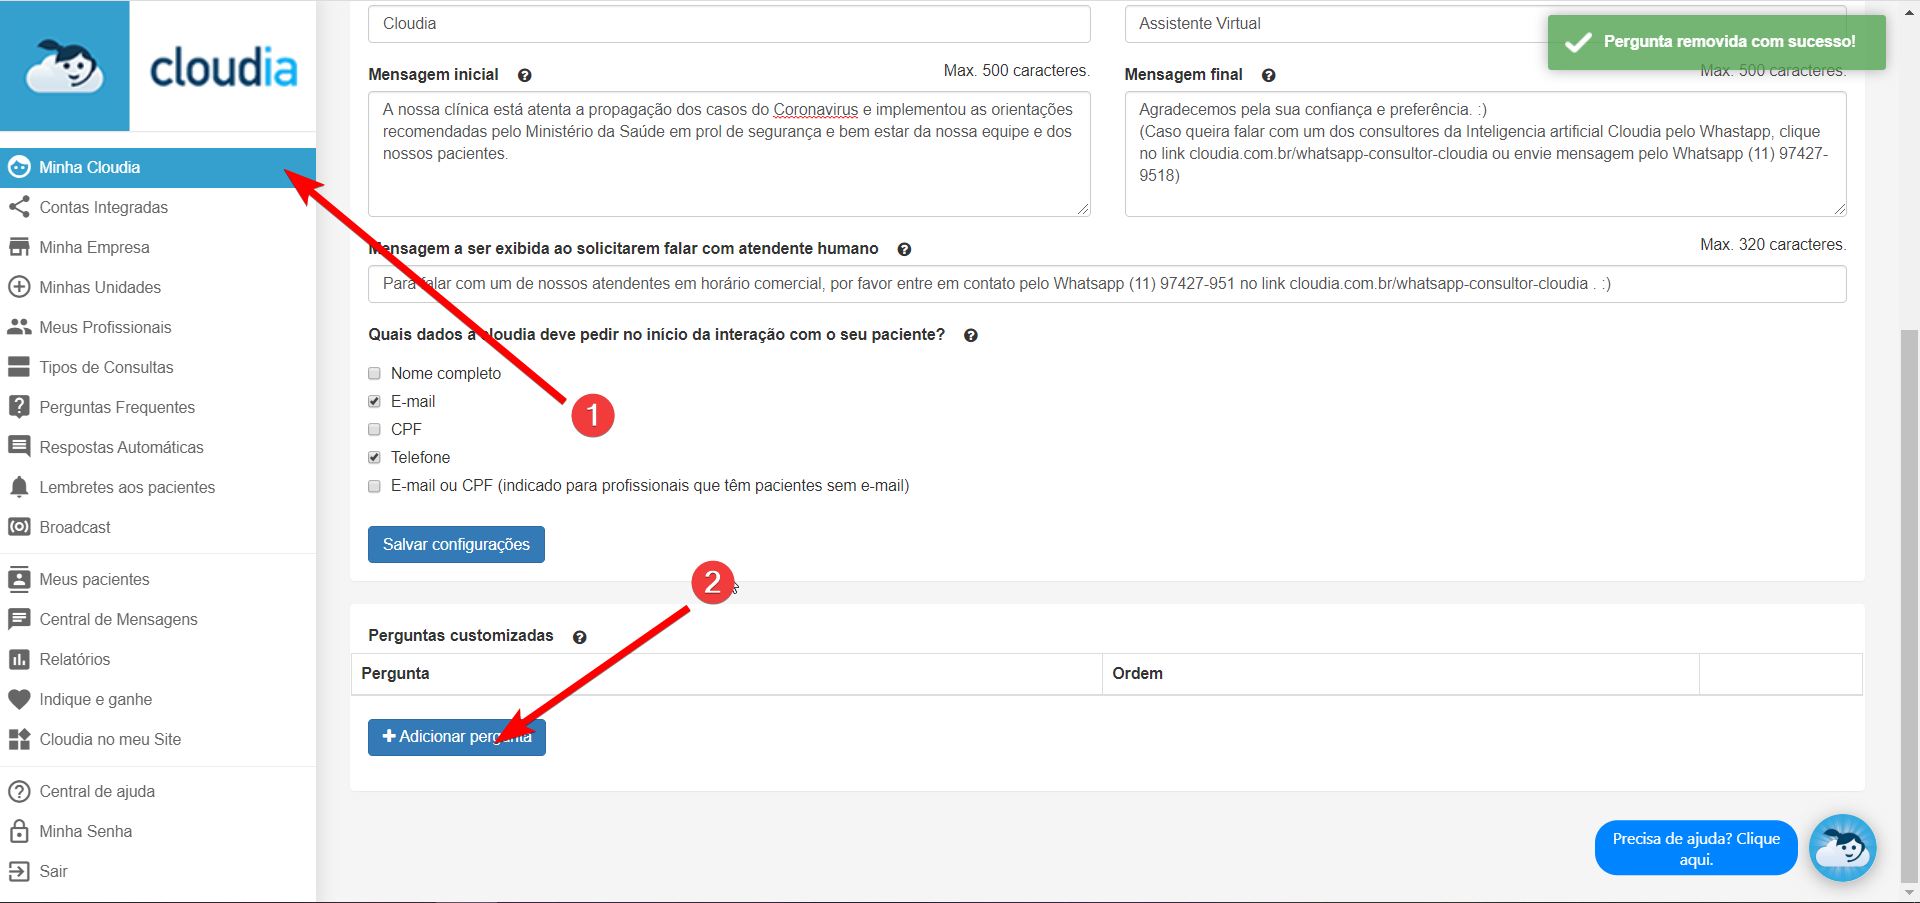This screenshot has width=1920, height=903.
Task: Click the Cloudia no meu Site widgets icon
Action: tap(19, 739)
